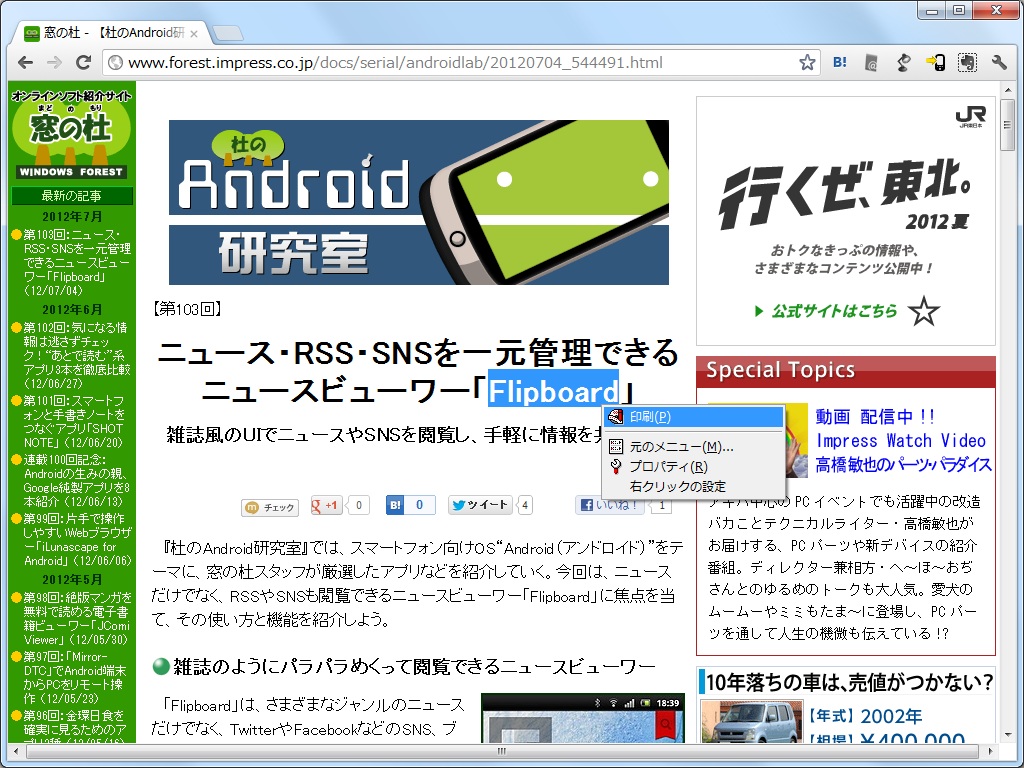Screen dimensions: 1024x768
Task: Click the Flipboard app screenshot thumbnail
Action: click(583, 718)
